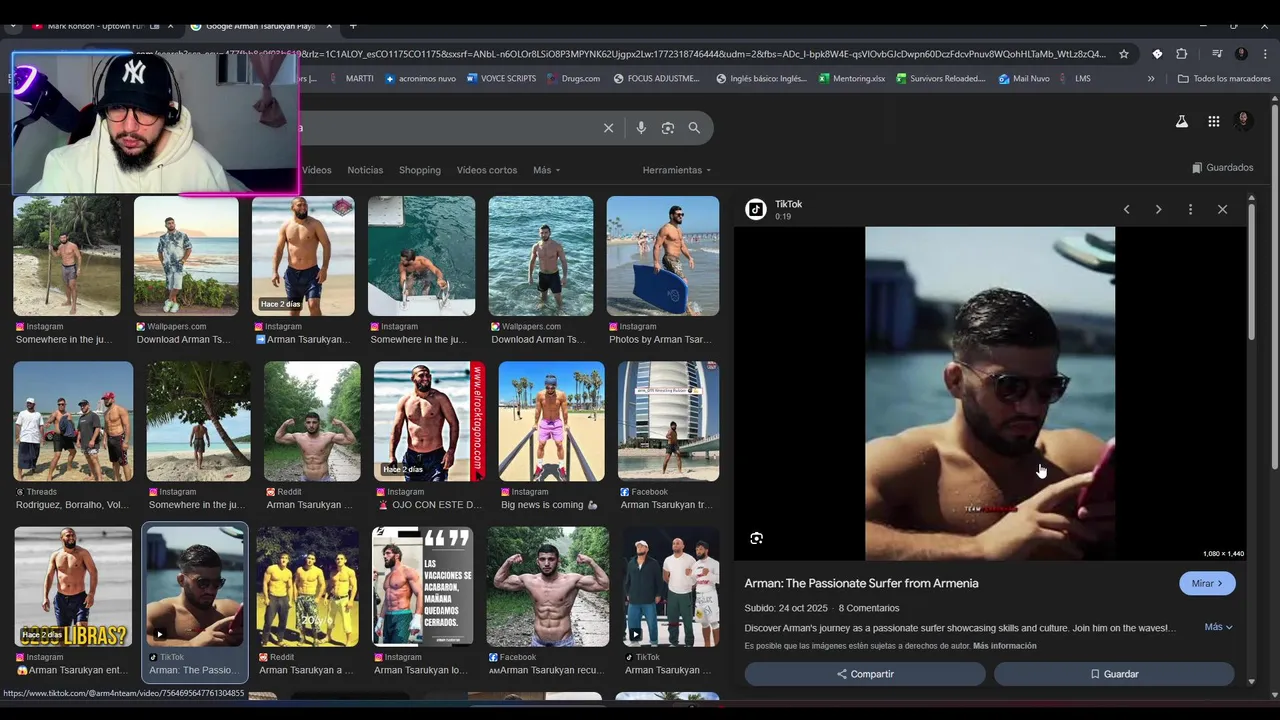Select the Google Arman Tsarukyan browser tab
Screen dimensions: 1280x720
point(260,26)
